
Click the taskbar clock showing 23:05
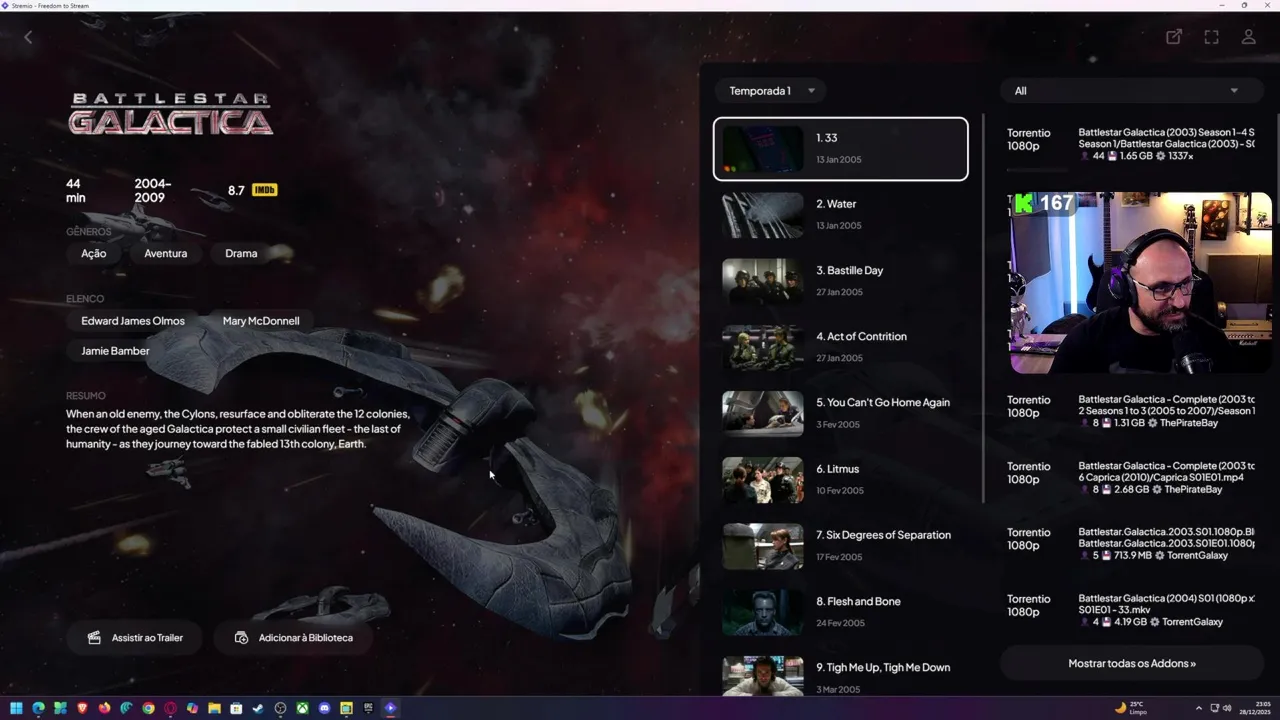[x=1255, y=708]
